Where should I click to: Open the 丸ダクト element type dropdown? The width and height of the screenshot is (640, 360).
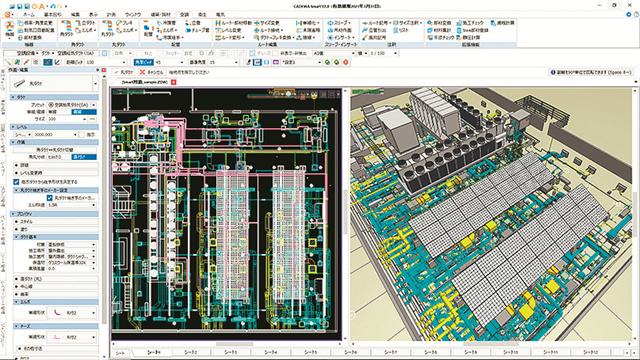(x=96, y=84)
